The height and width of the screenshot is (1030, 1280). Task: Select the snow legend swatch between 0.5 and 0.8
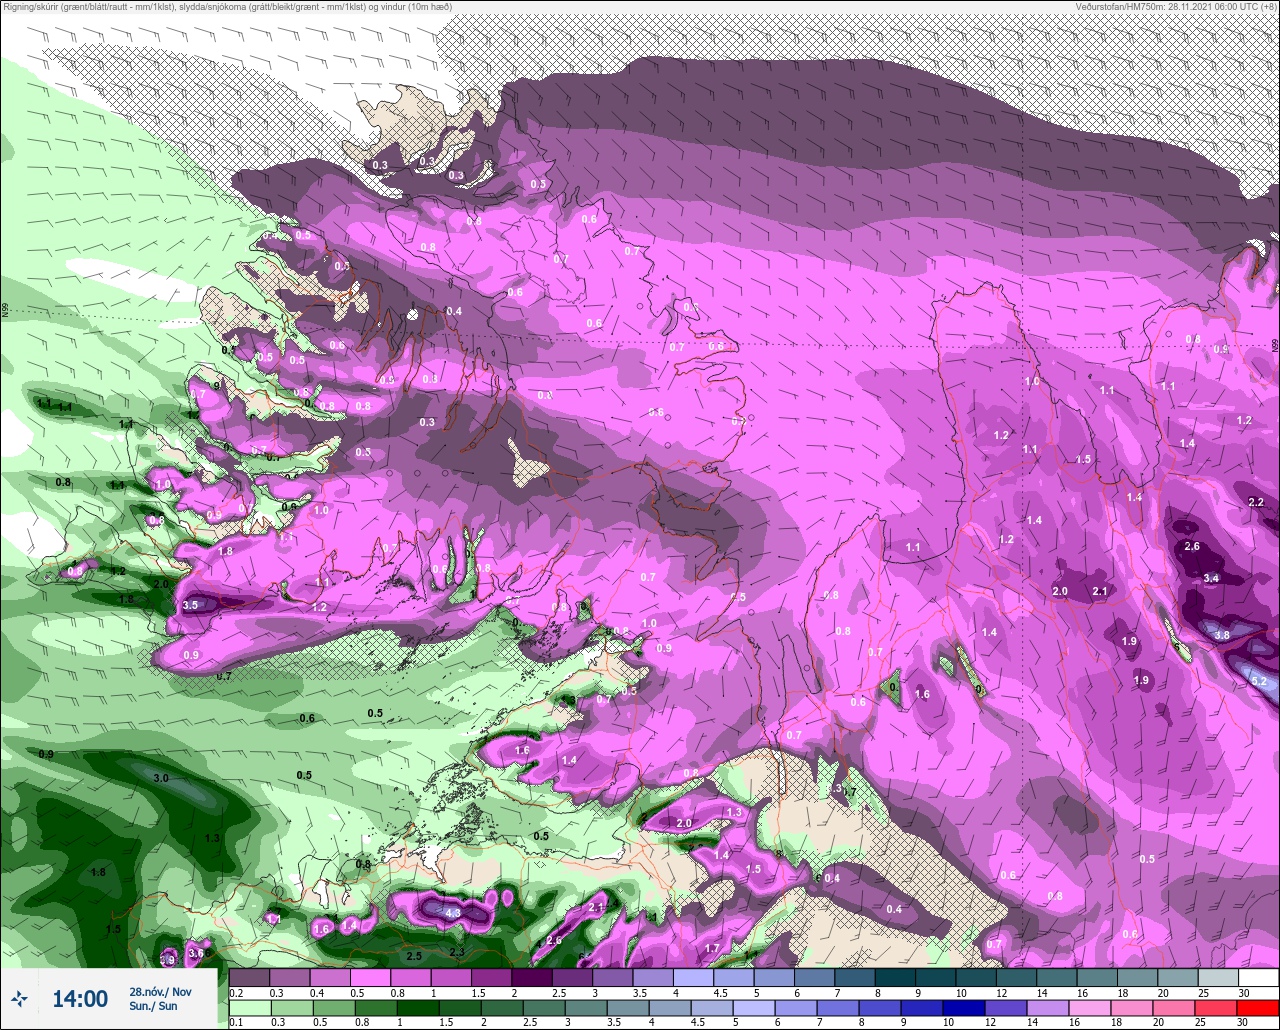tap(370, 977)
